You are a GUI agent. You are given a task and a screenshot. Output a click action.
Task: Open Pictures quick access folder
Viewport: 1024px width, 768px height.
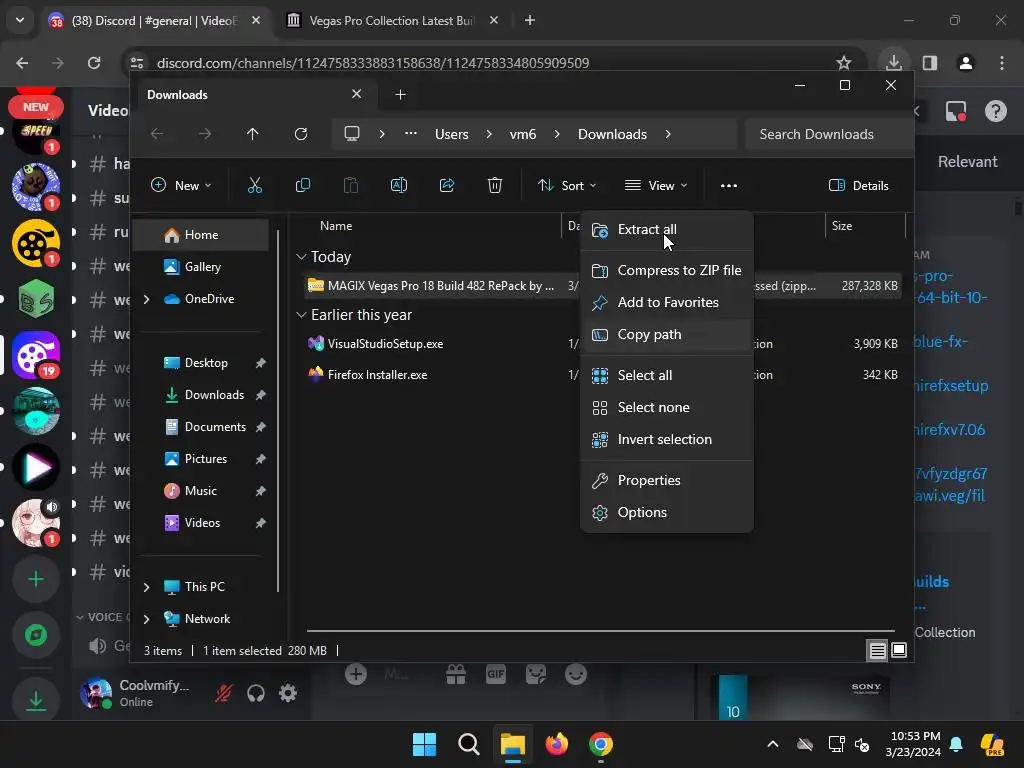click(x=206, y=459)
